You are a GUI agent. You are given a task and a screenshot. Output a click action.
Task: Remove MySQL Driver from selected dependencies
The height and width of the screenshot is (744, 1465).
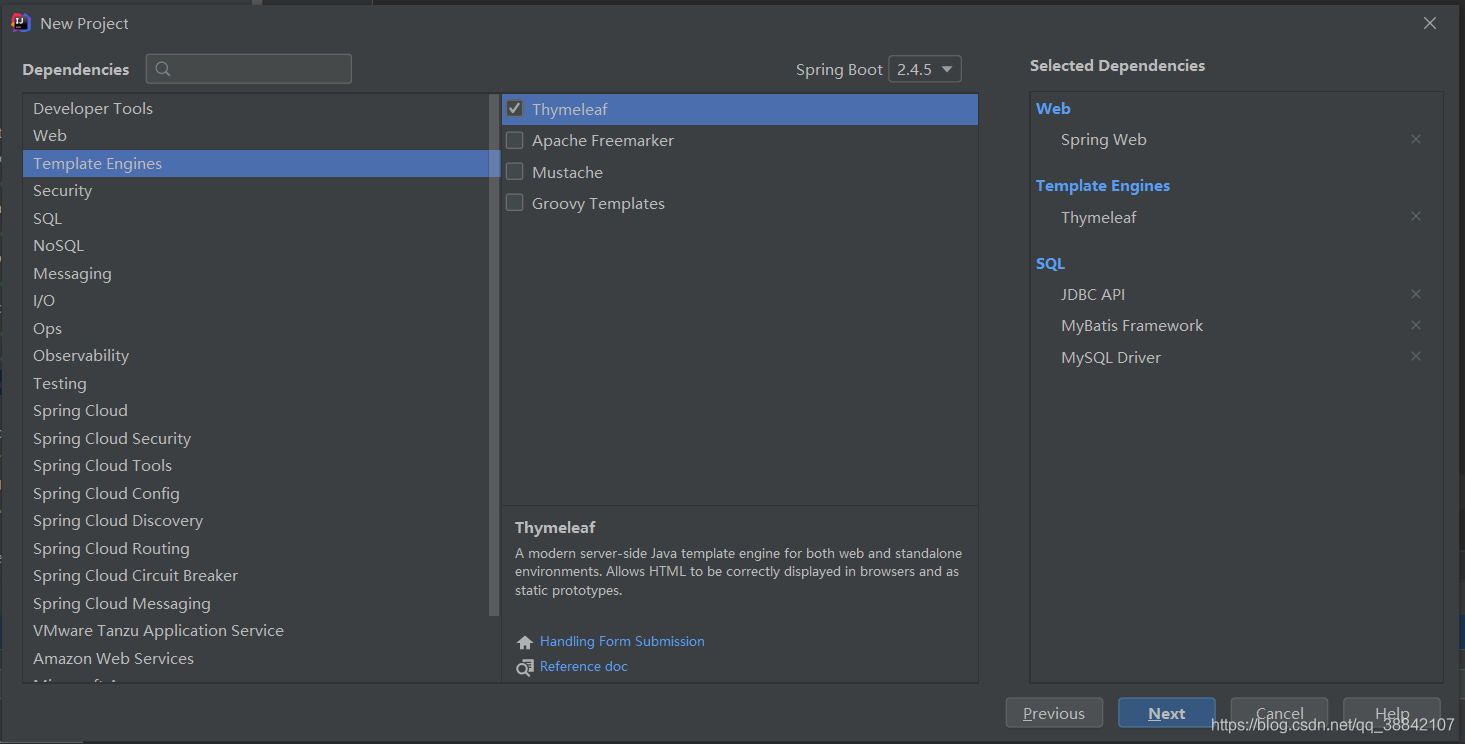(1416, 356)
